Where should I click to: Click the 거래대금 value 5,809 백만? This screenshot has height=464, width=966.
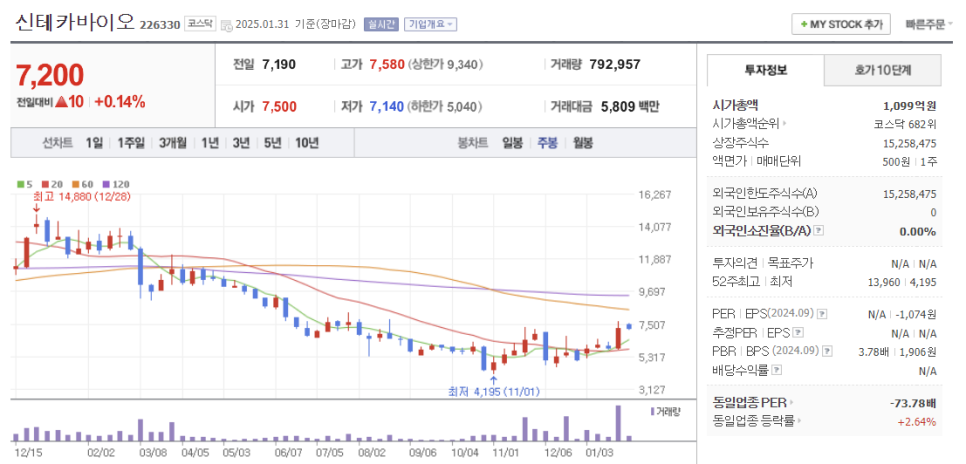pos(628,107)
